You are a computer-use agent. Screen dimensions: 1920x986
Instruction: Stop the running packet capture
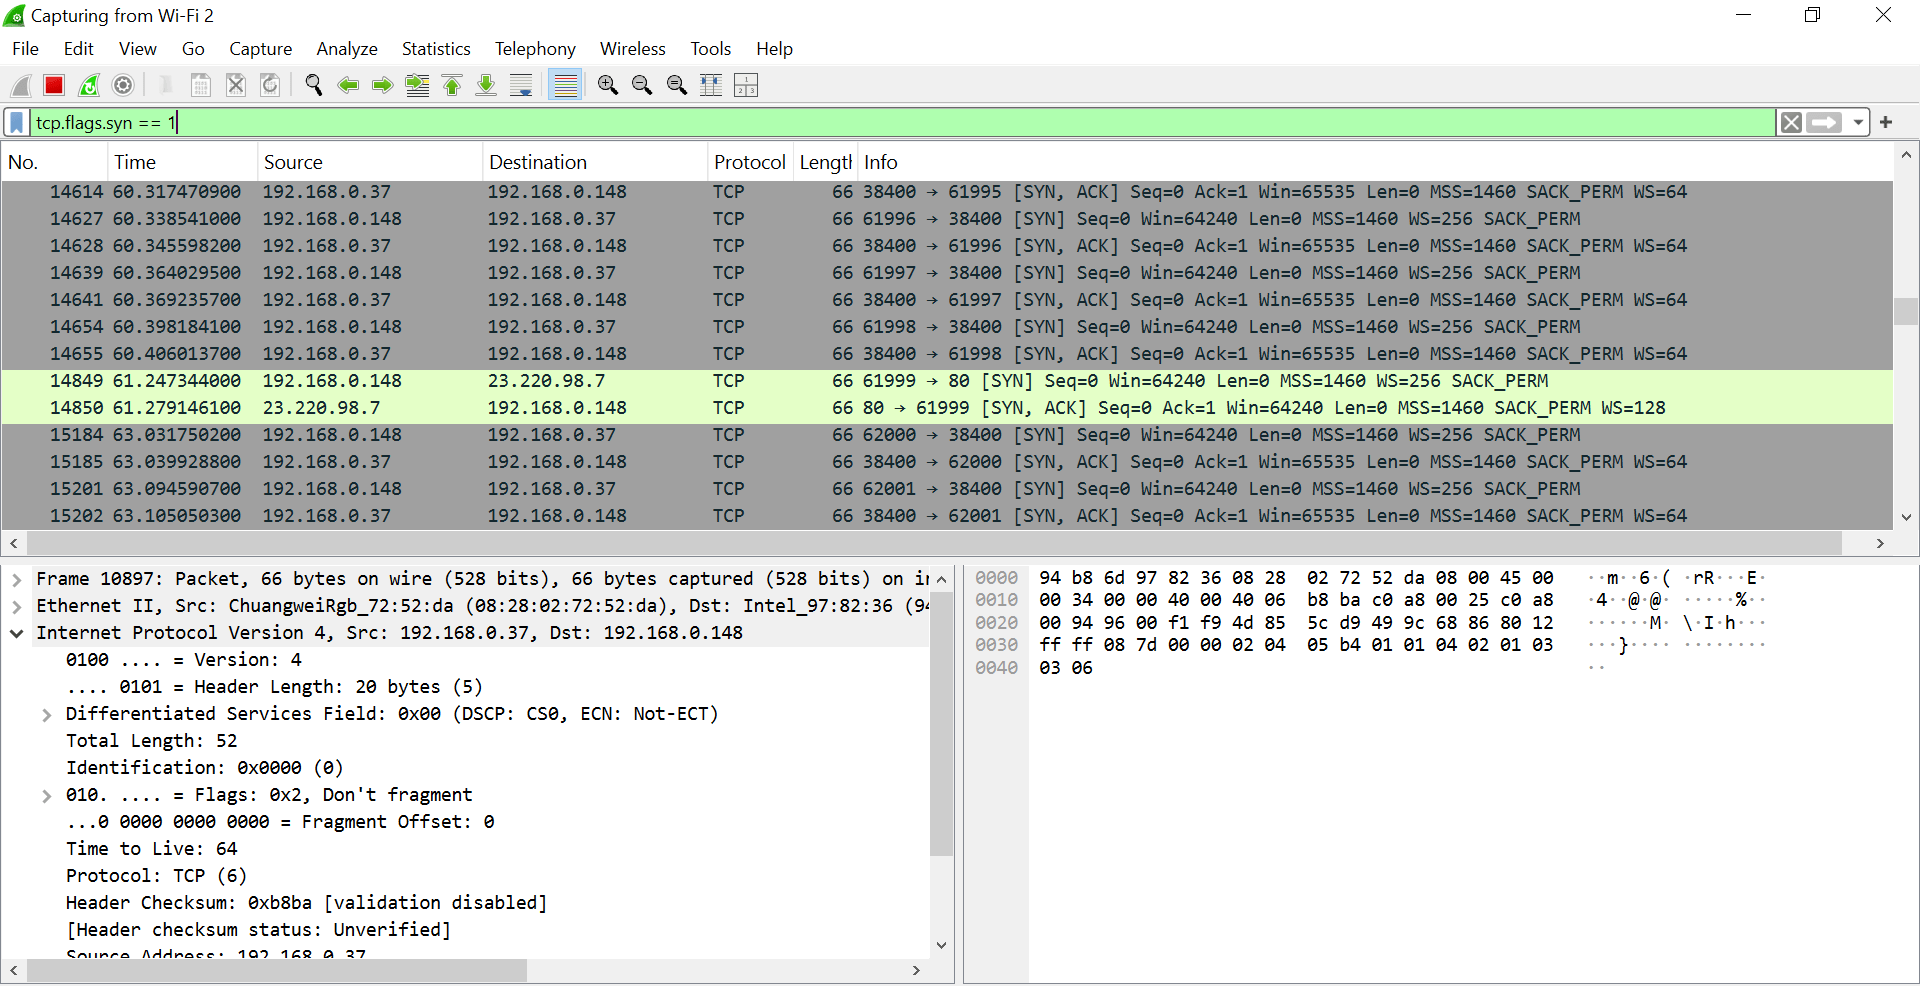pos(54,86)
